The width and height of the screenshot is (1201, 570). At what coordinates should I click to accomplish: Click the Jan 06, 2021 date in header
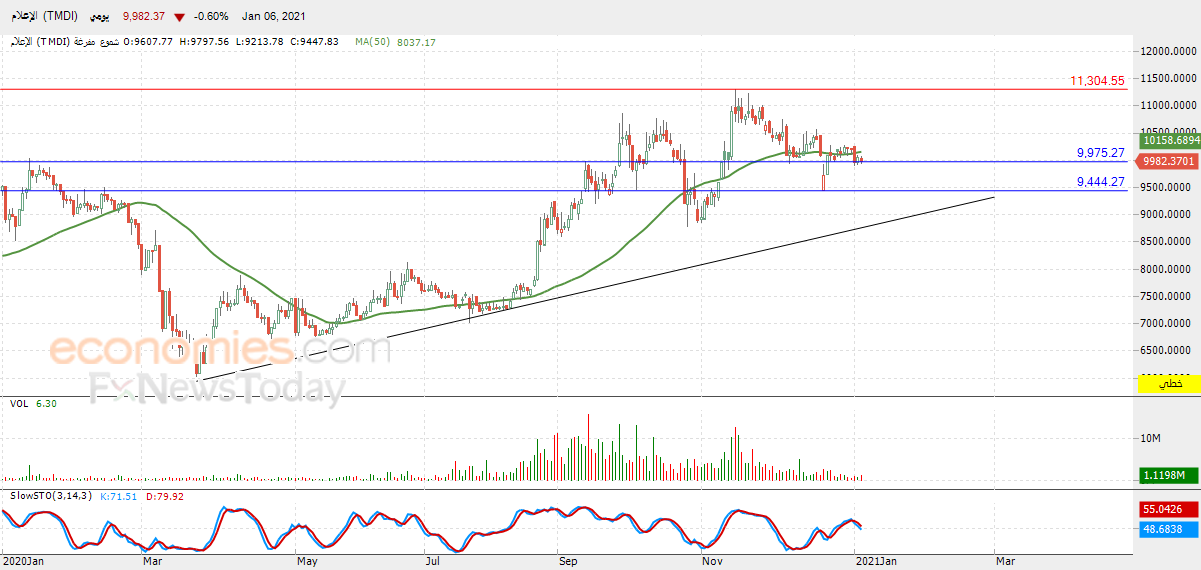271,17
